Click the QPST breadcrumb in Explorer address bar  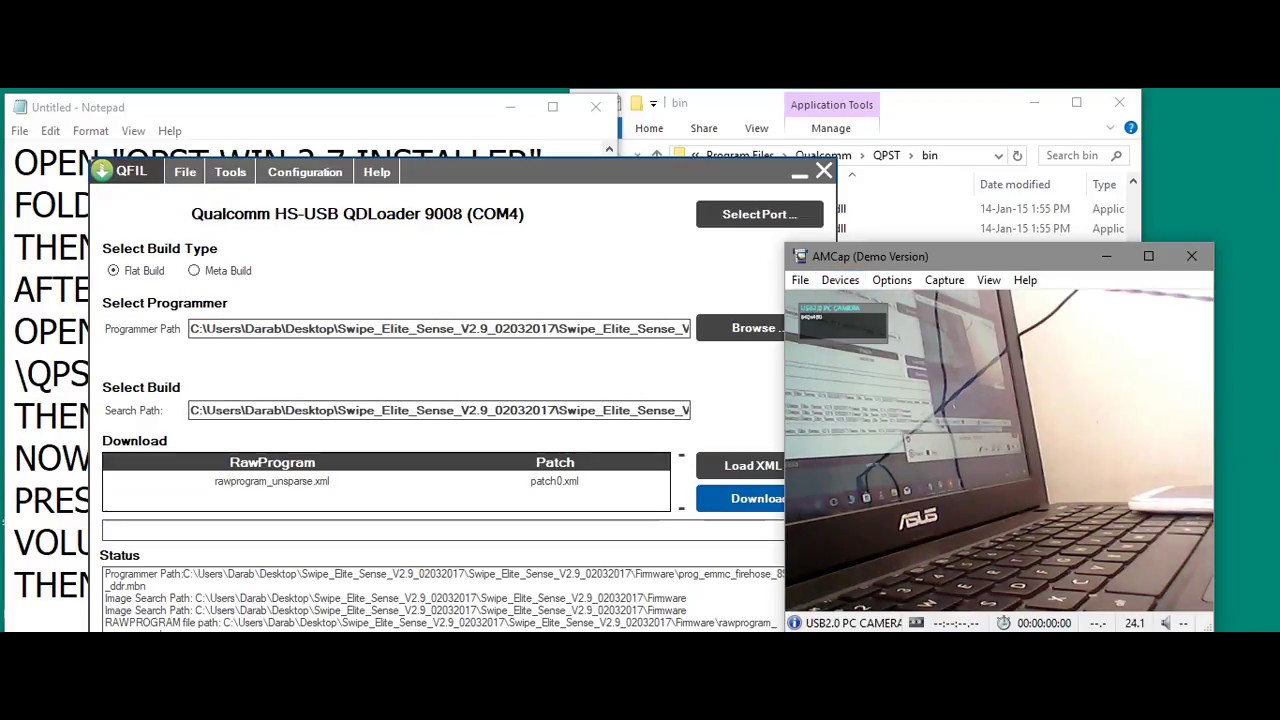pyautogui.click(x=887, y=156)
